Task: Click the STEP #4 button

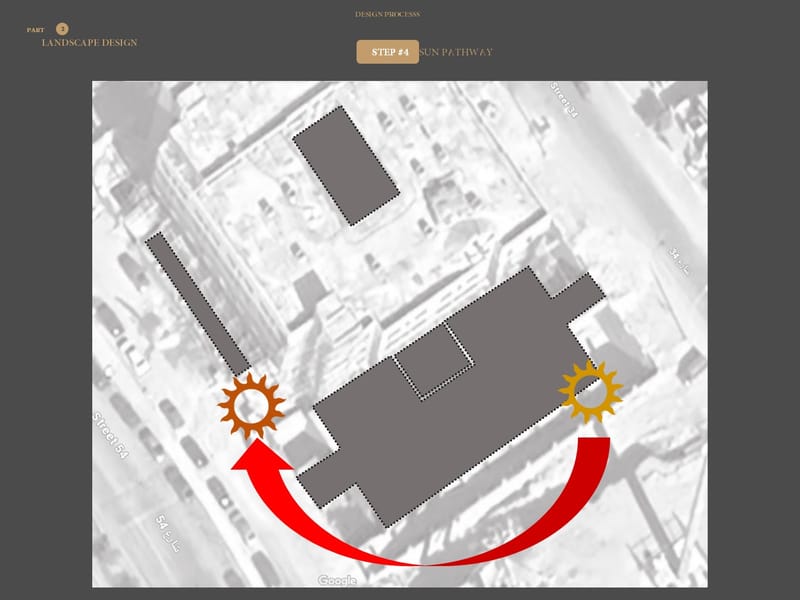Action: (x=387, y=52)
